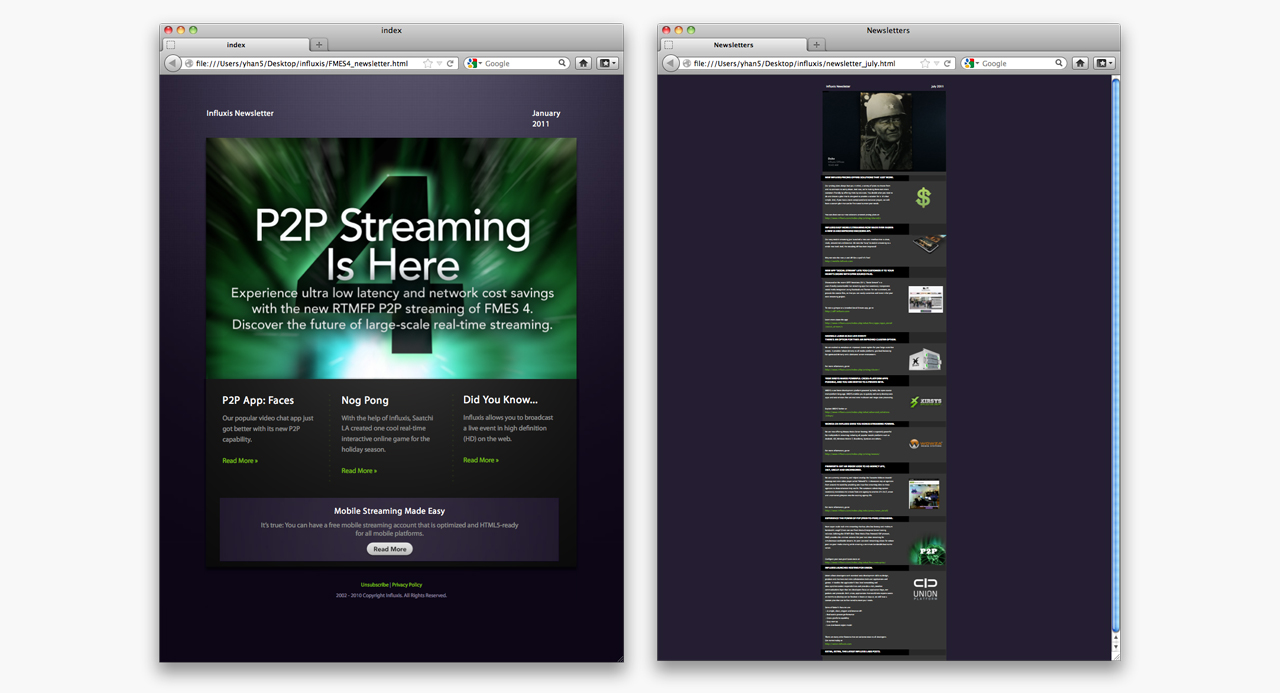Click Read More button under Mobile Streaming
The image size is (1280, 693).
tap(389, 549)
